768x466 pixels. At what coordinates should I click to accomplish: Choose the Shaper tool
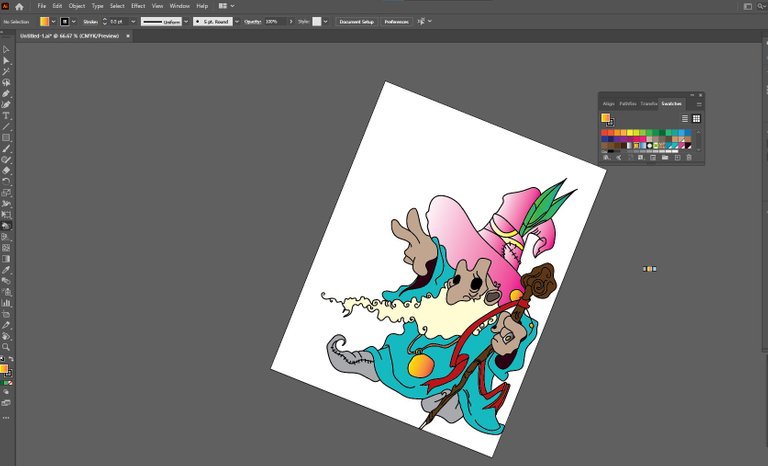[6, 160]
